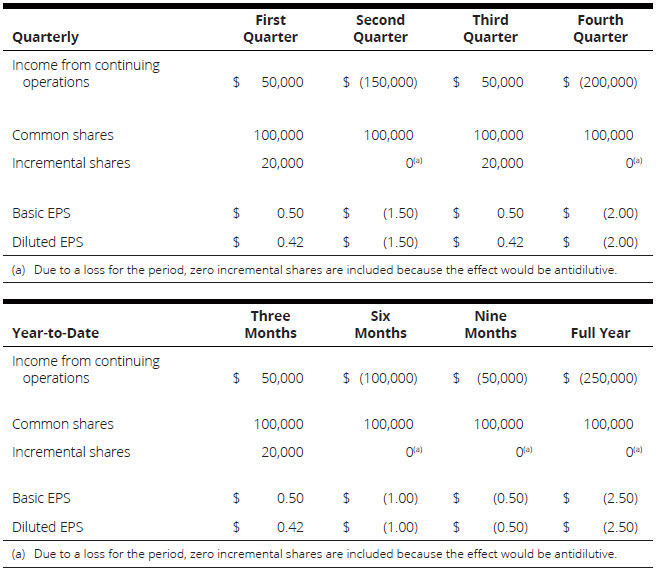Click the Year-to-Date table header label
This screenshot has height=571, width=656.
pos(55,333)
